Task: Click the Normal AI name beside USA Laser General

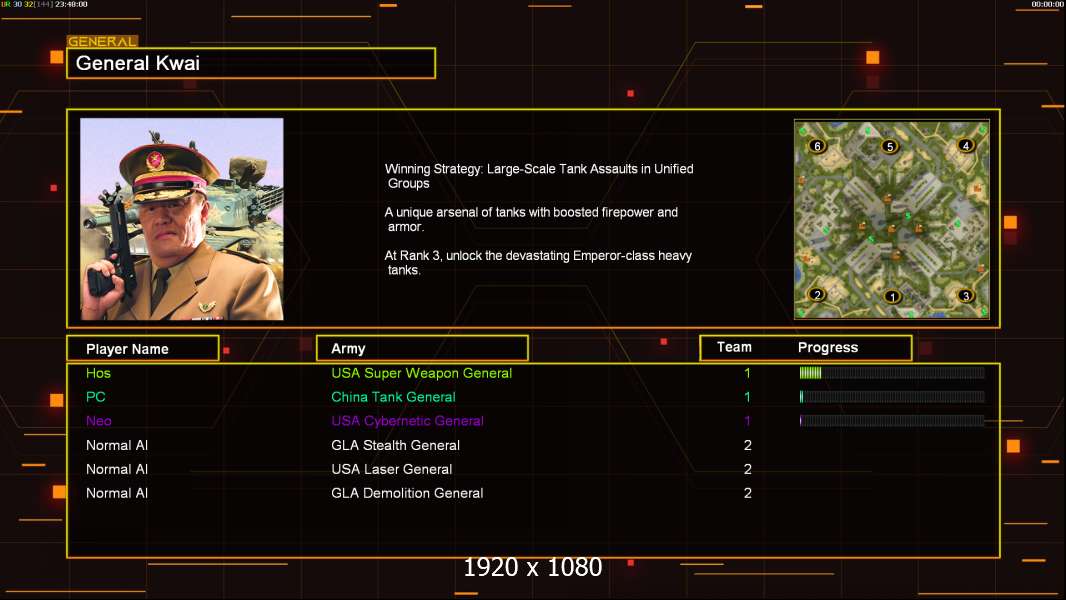Action: pyautogui.click(x=117, y=469)
